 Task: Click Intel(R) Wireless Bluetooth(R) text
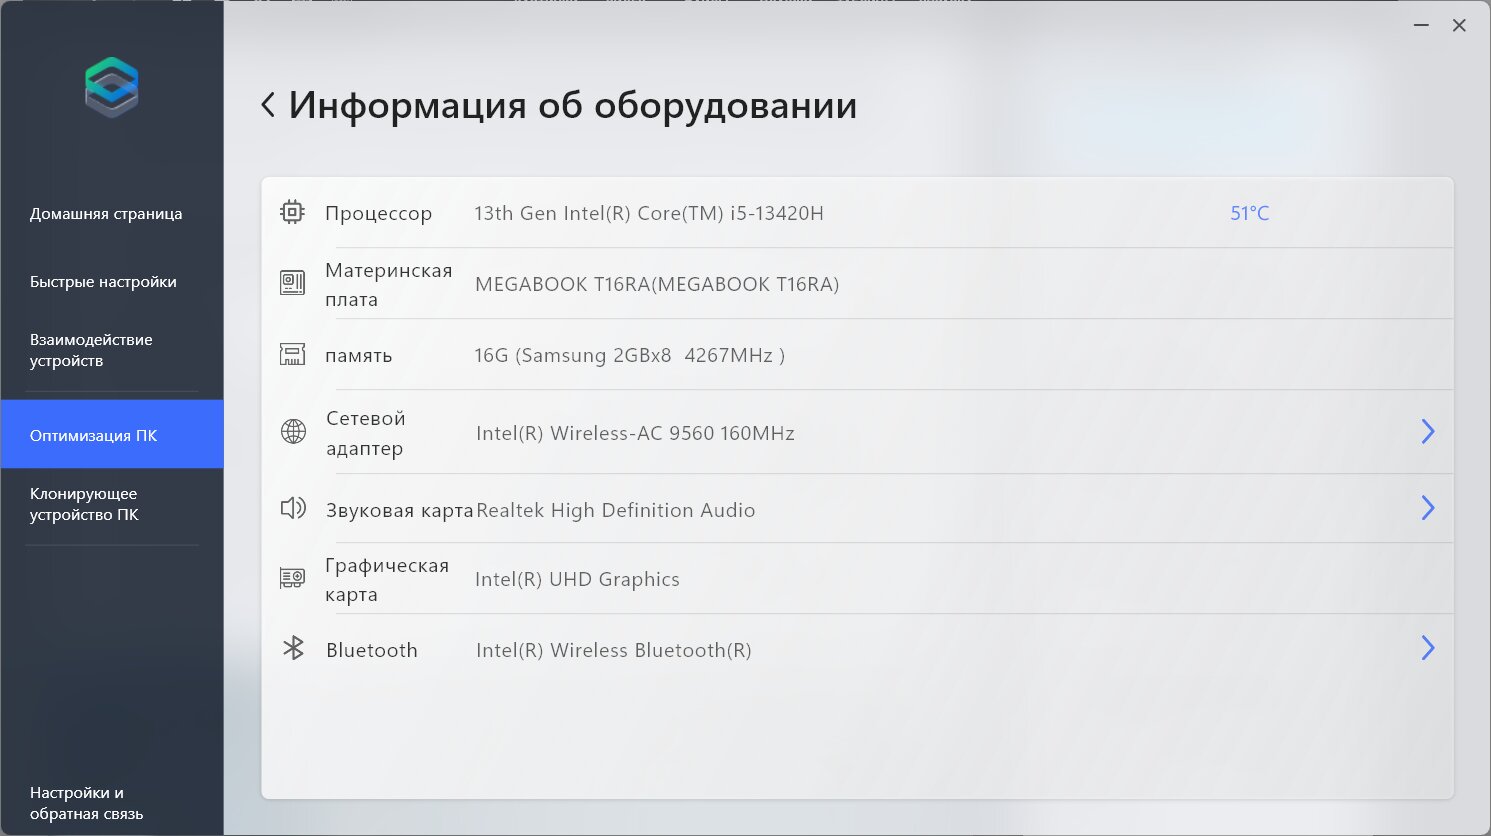[x=614, y=650]
